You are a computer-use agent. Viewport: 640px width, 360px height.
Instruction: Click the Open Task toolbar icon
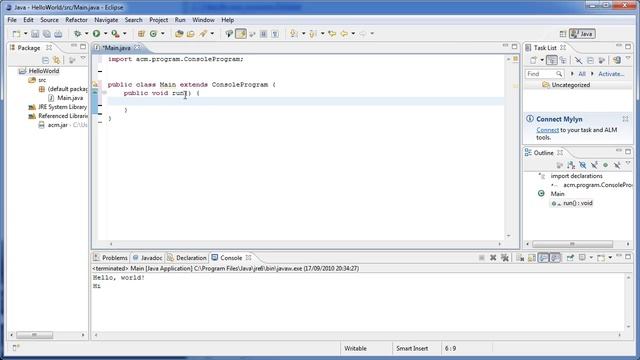(x=191, y=34)
